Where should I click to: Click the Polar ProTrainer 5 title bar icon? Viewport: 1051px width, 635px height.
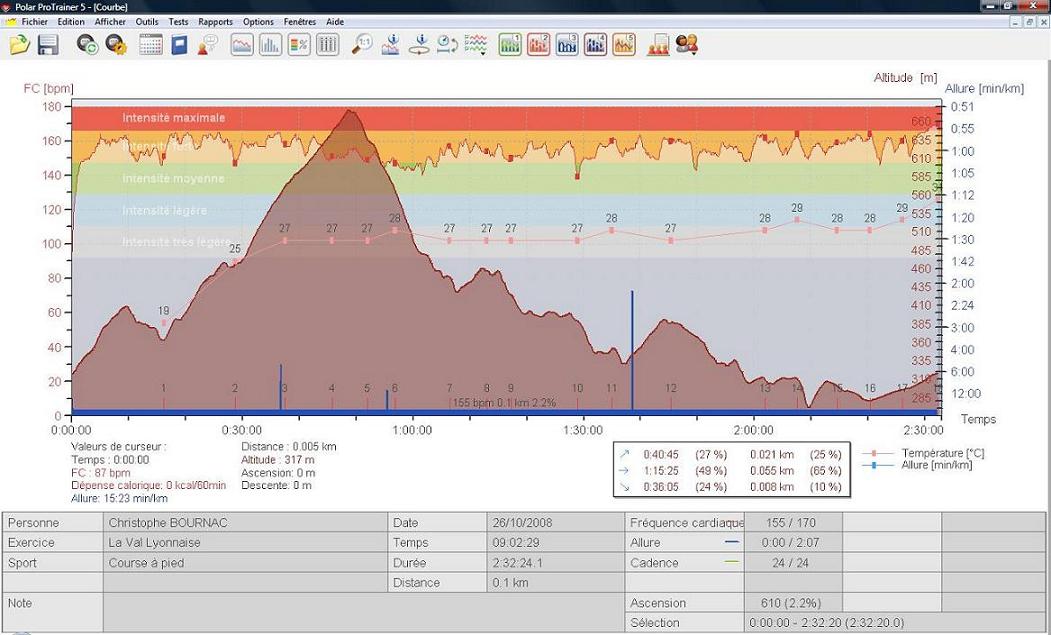coord(7,7)
